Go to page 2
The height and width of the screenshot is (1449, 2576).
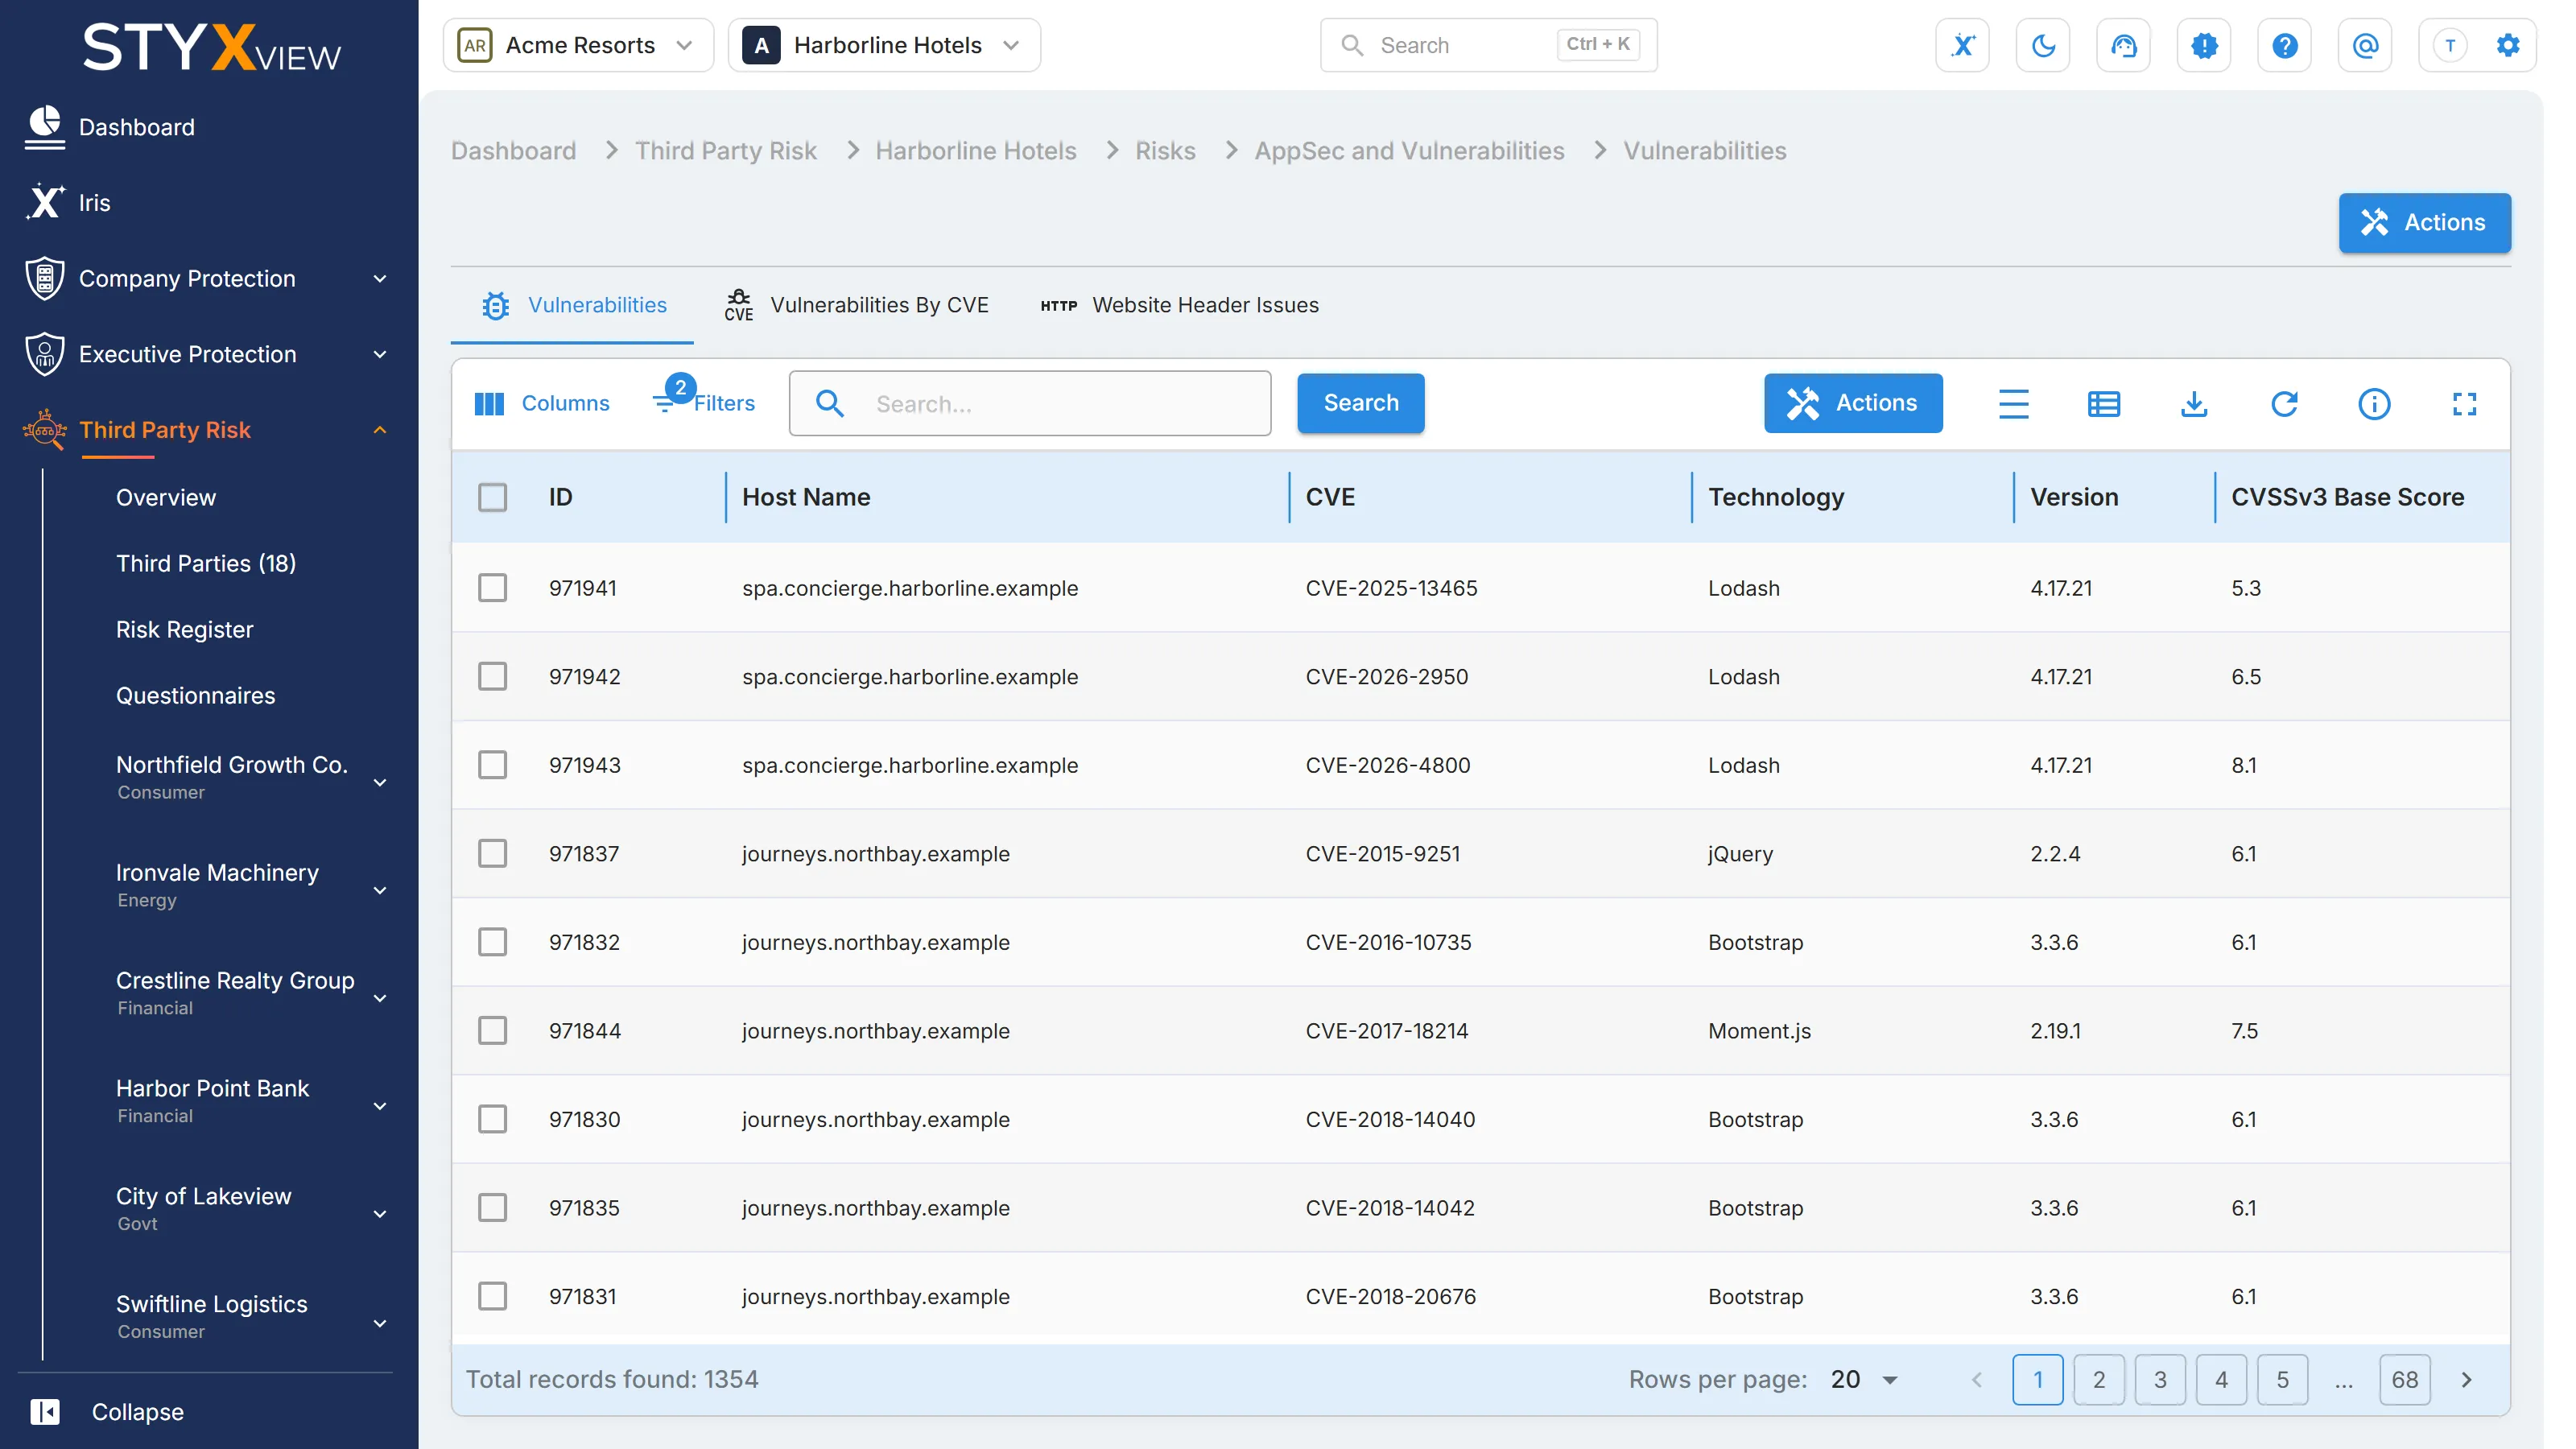[x=2098, y=1380]
